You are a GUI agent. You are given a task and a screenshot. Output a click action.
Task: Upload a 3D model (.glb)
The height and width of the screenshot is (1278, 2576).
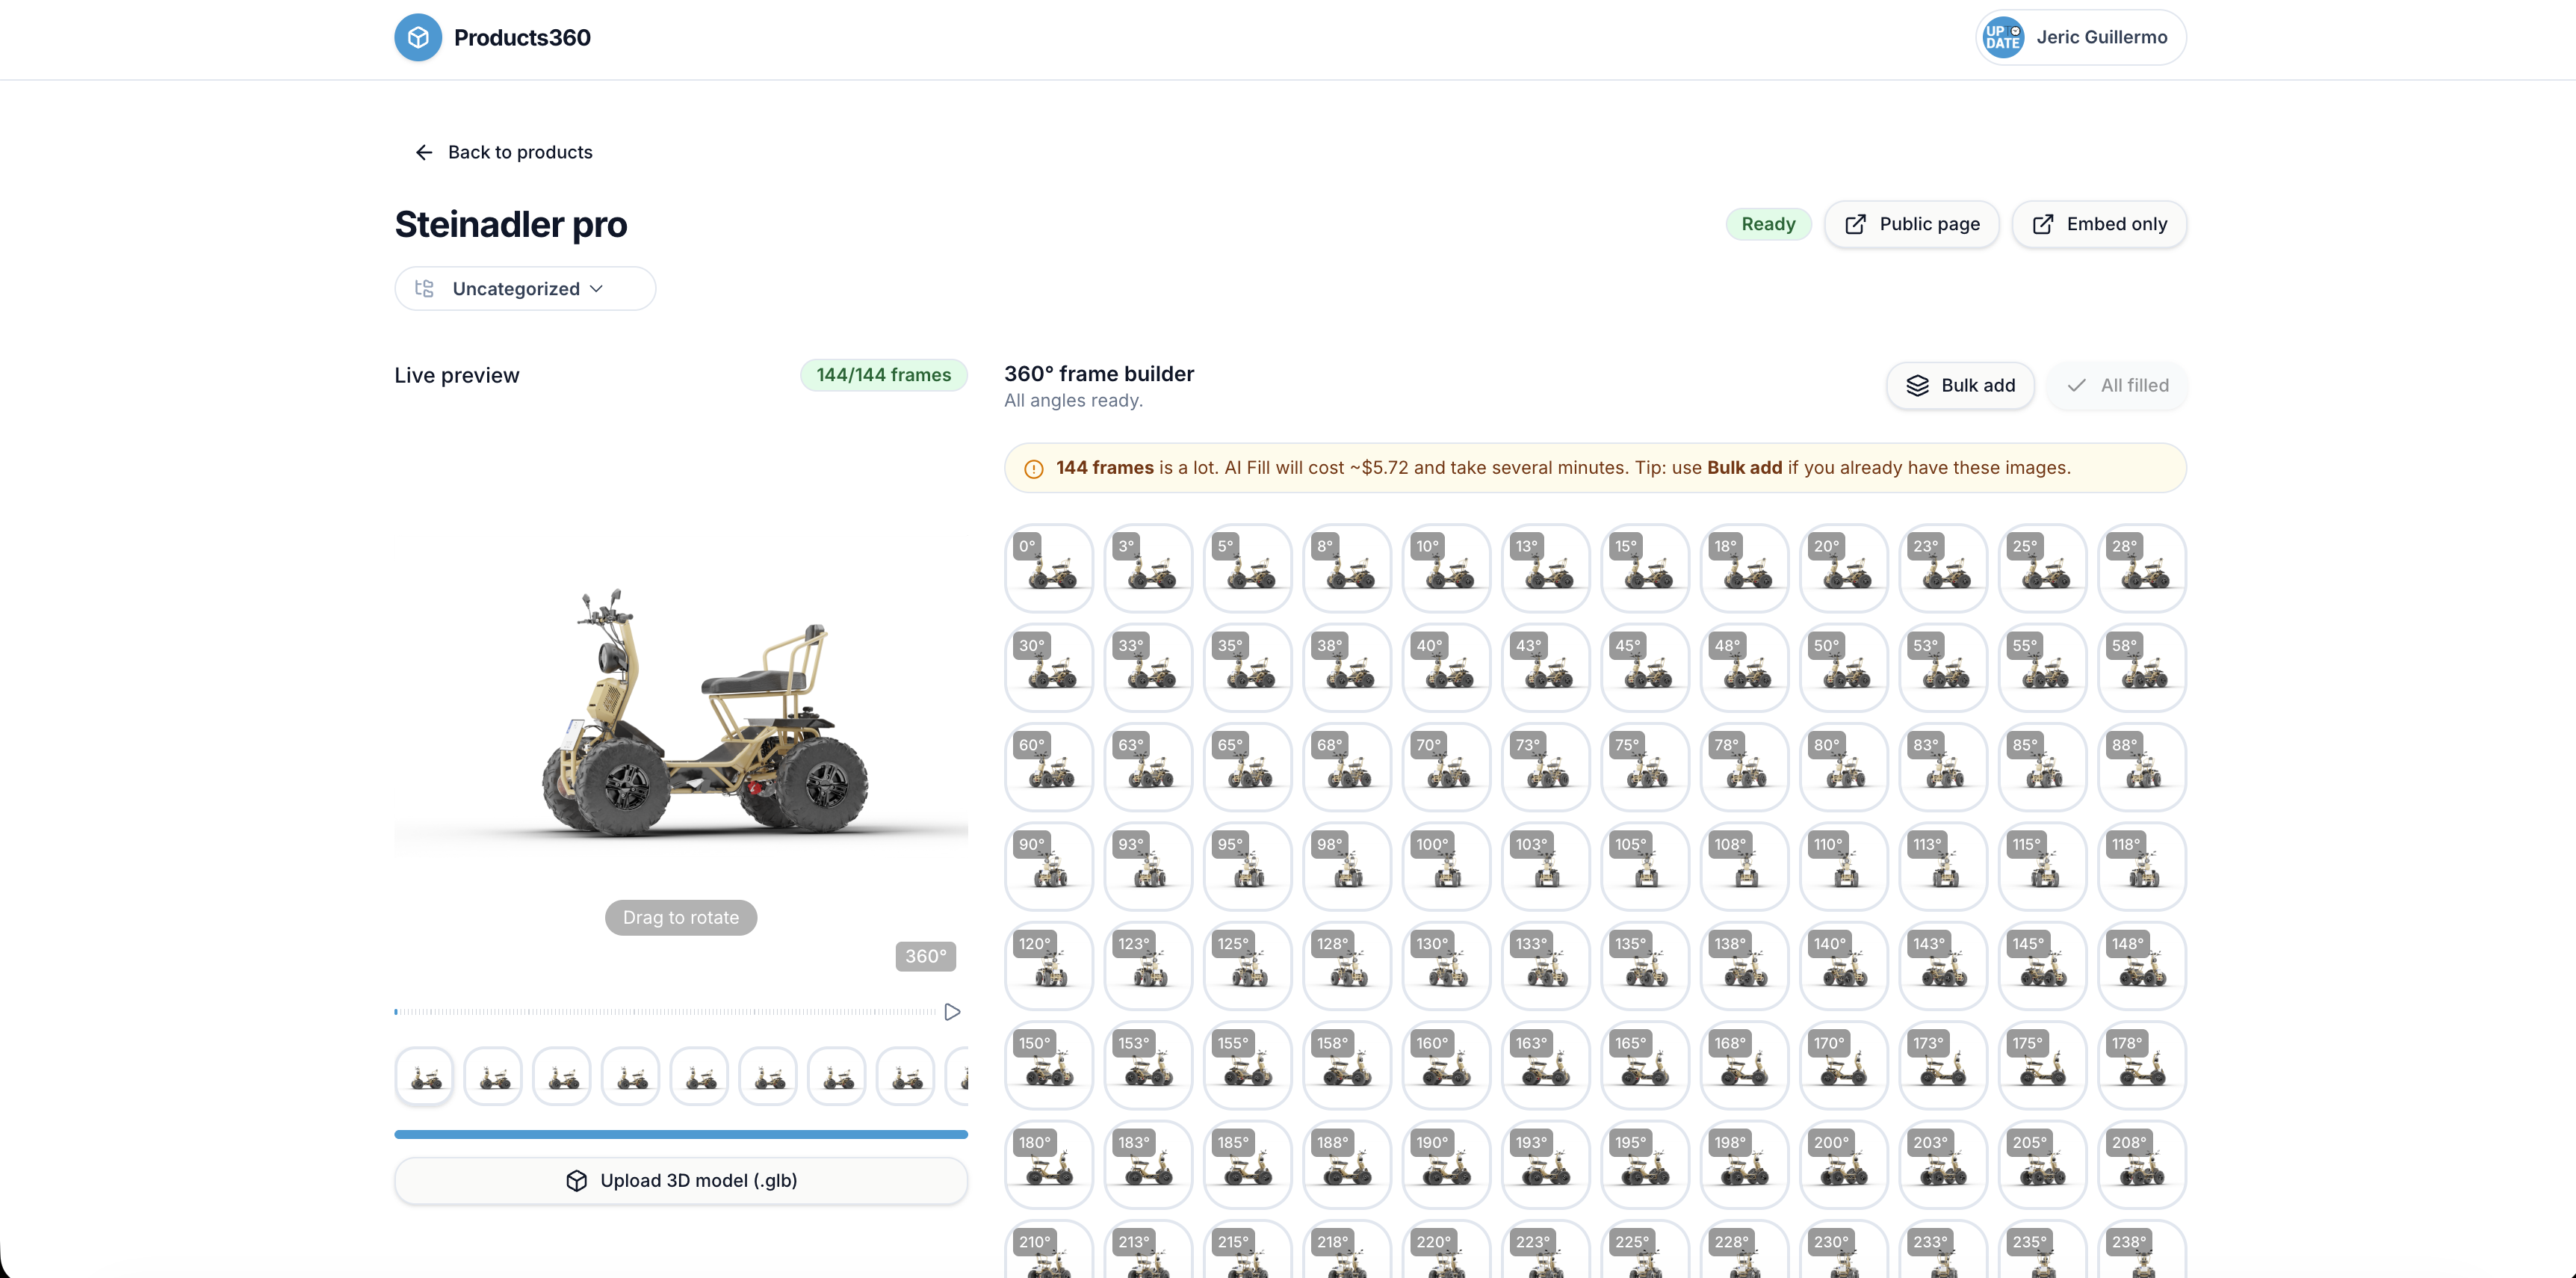(x=681, y=1180)
